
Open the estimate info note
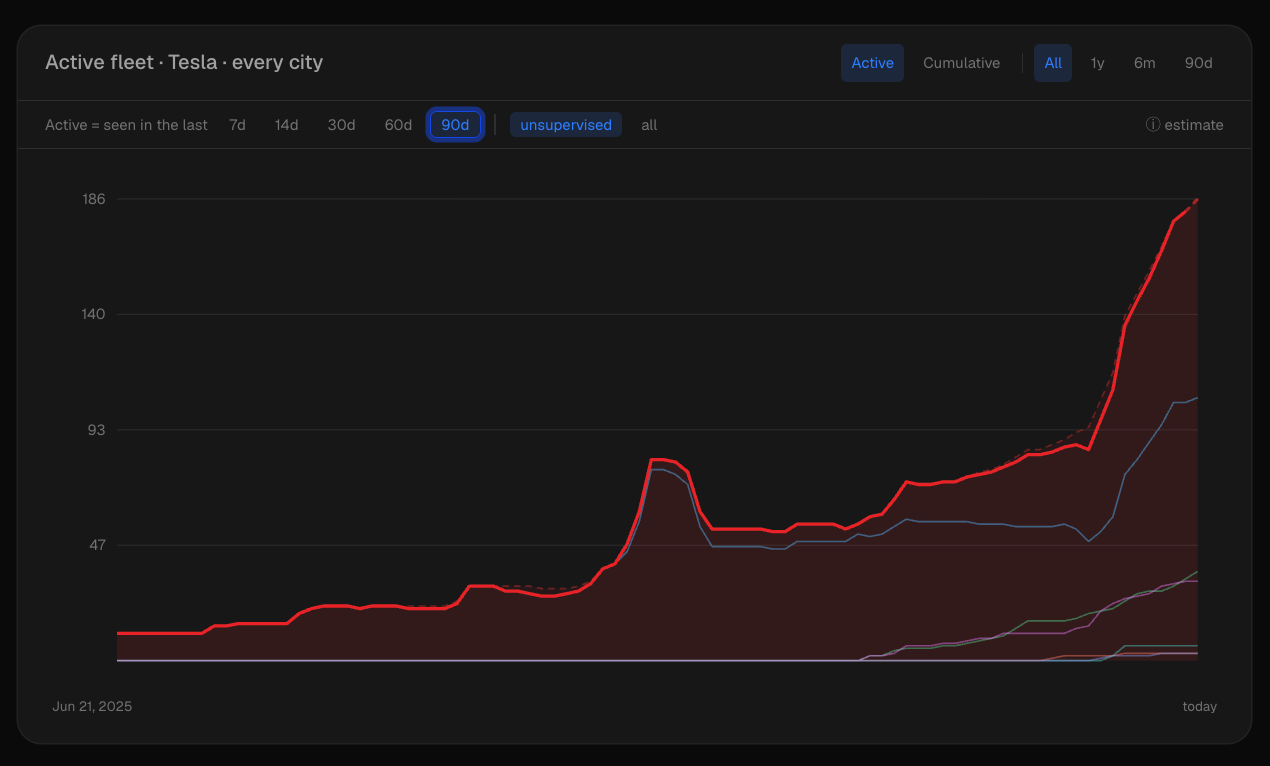click(x=1184, y=125)
